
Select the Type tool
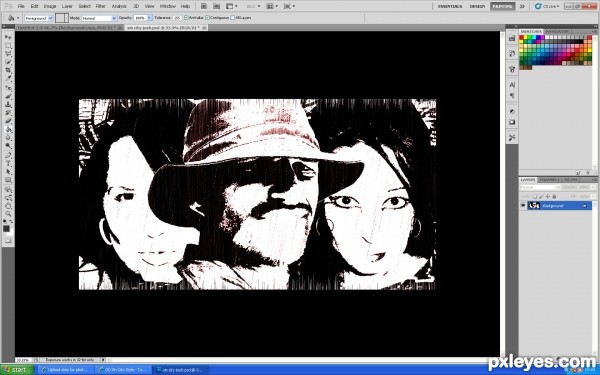pyautogui.click(x=8, y=164)
